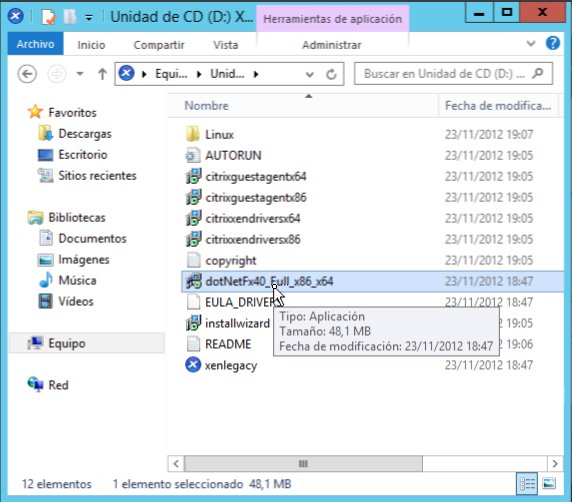572x502 pixels.
Task: Open the Help question mark icon
Action: [553, 43]
